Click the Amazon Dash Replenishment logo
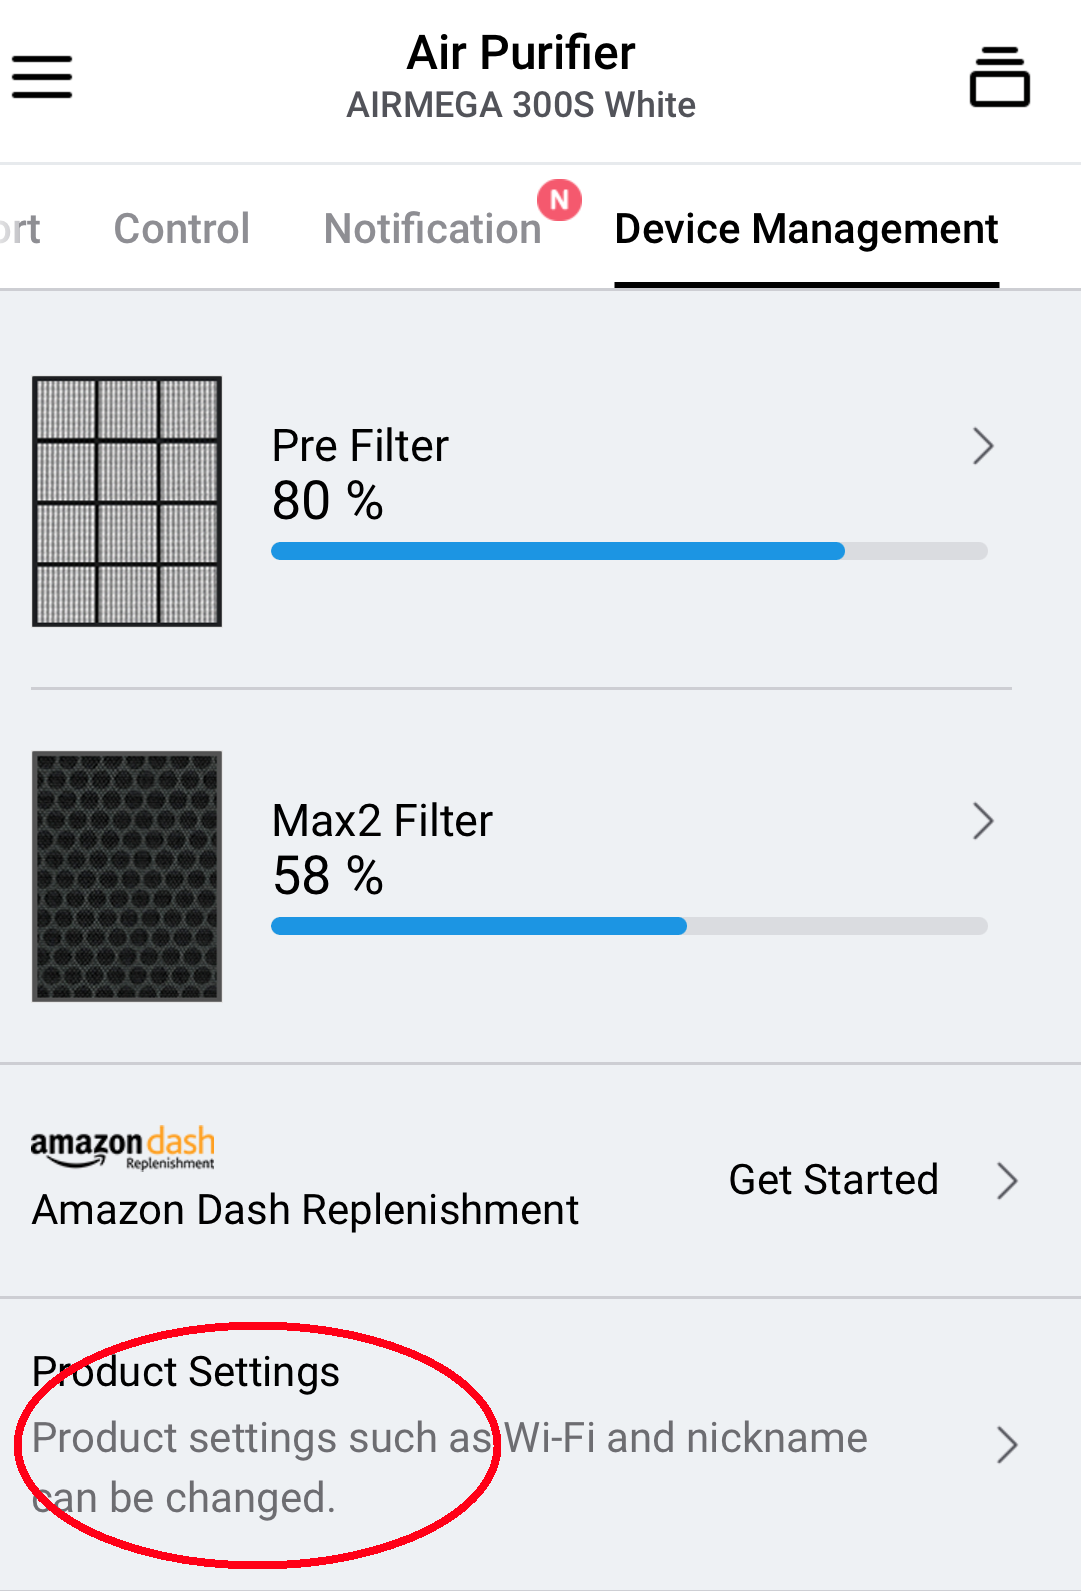The width and height of the screenshot is (1081, 1591). pos(123,1148)
